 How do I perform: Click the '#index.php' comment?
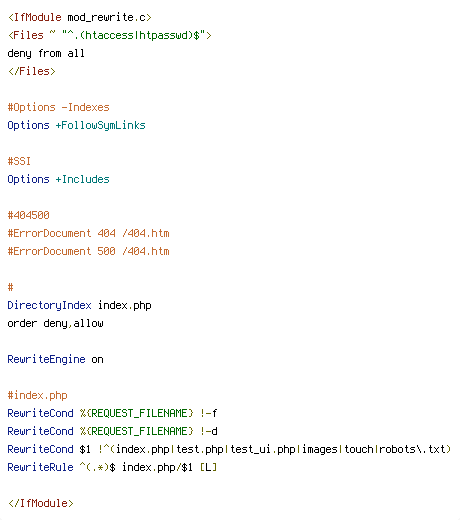click(37, 395)
